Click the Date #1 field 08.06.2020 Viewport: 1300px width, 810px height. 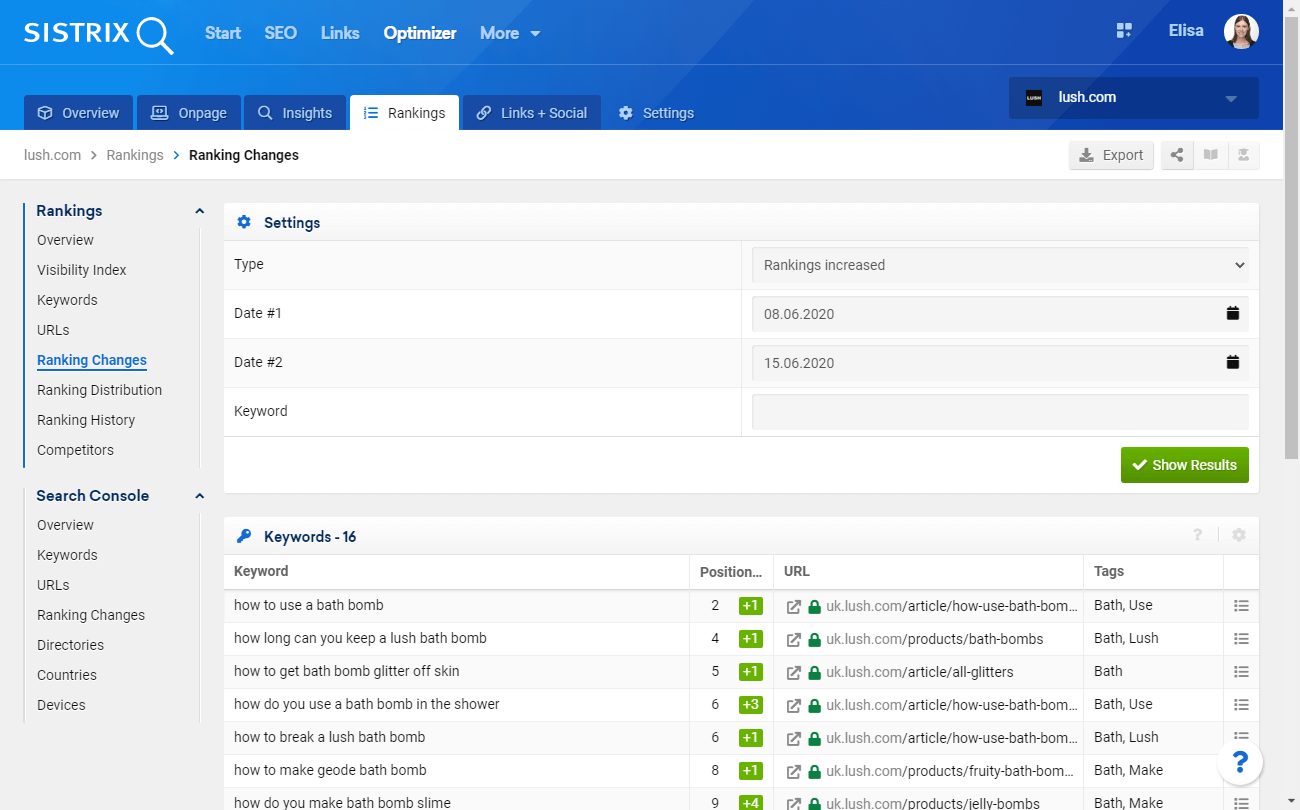pos(1000,314)
